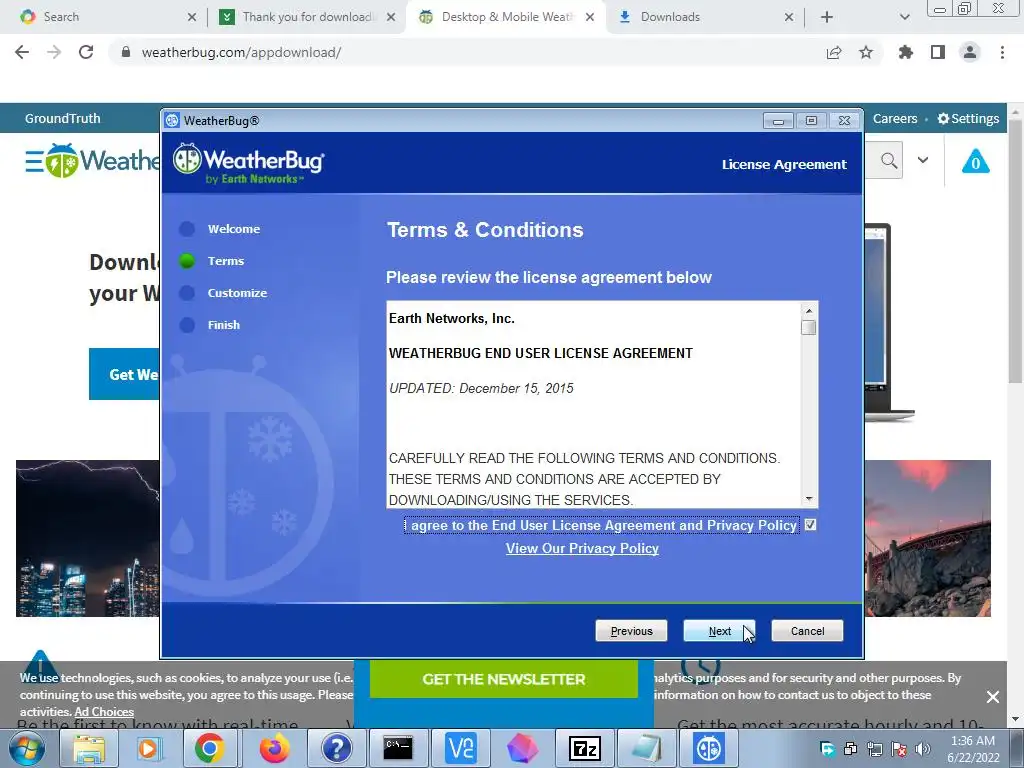Open Chrome three-dot menu
This screenshot has height=768, width=1024.
point(1002,52)
